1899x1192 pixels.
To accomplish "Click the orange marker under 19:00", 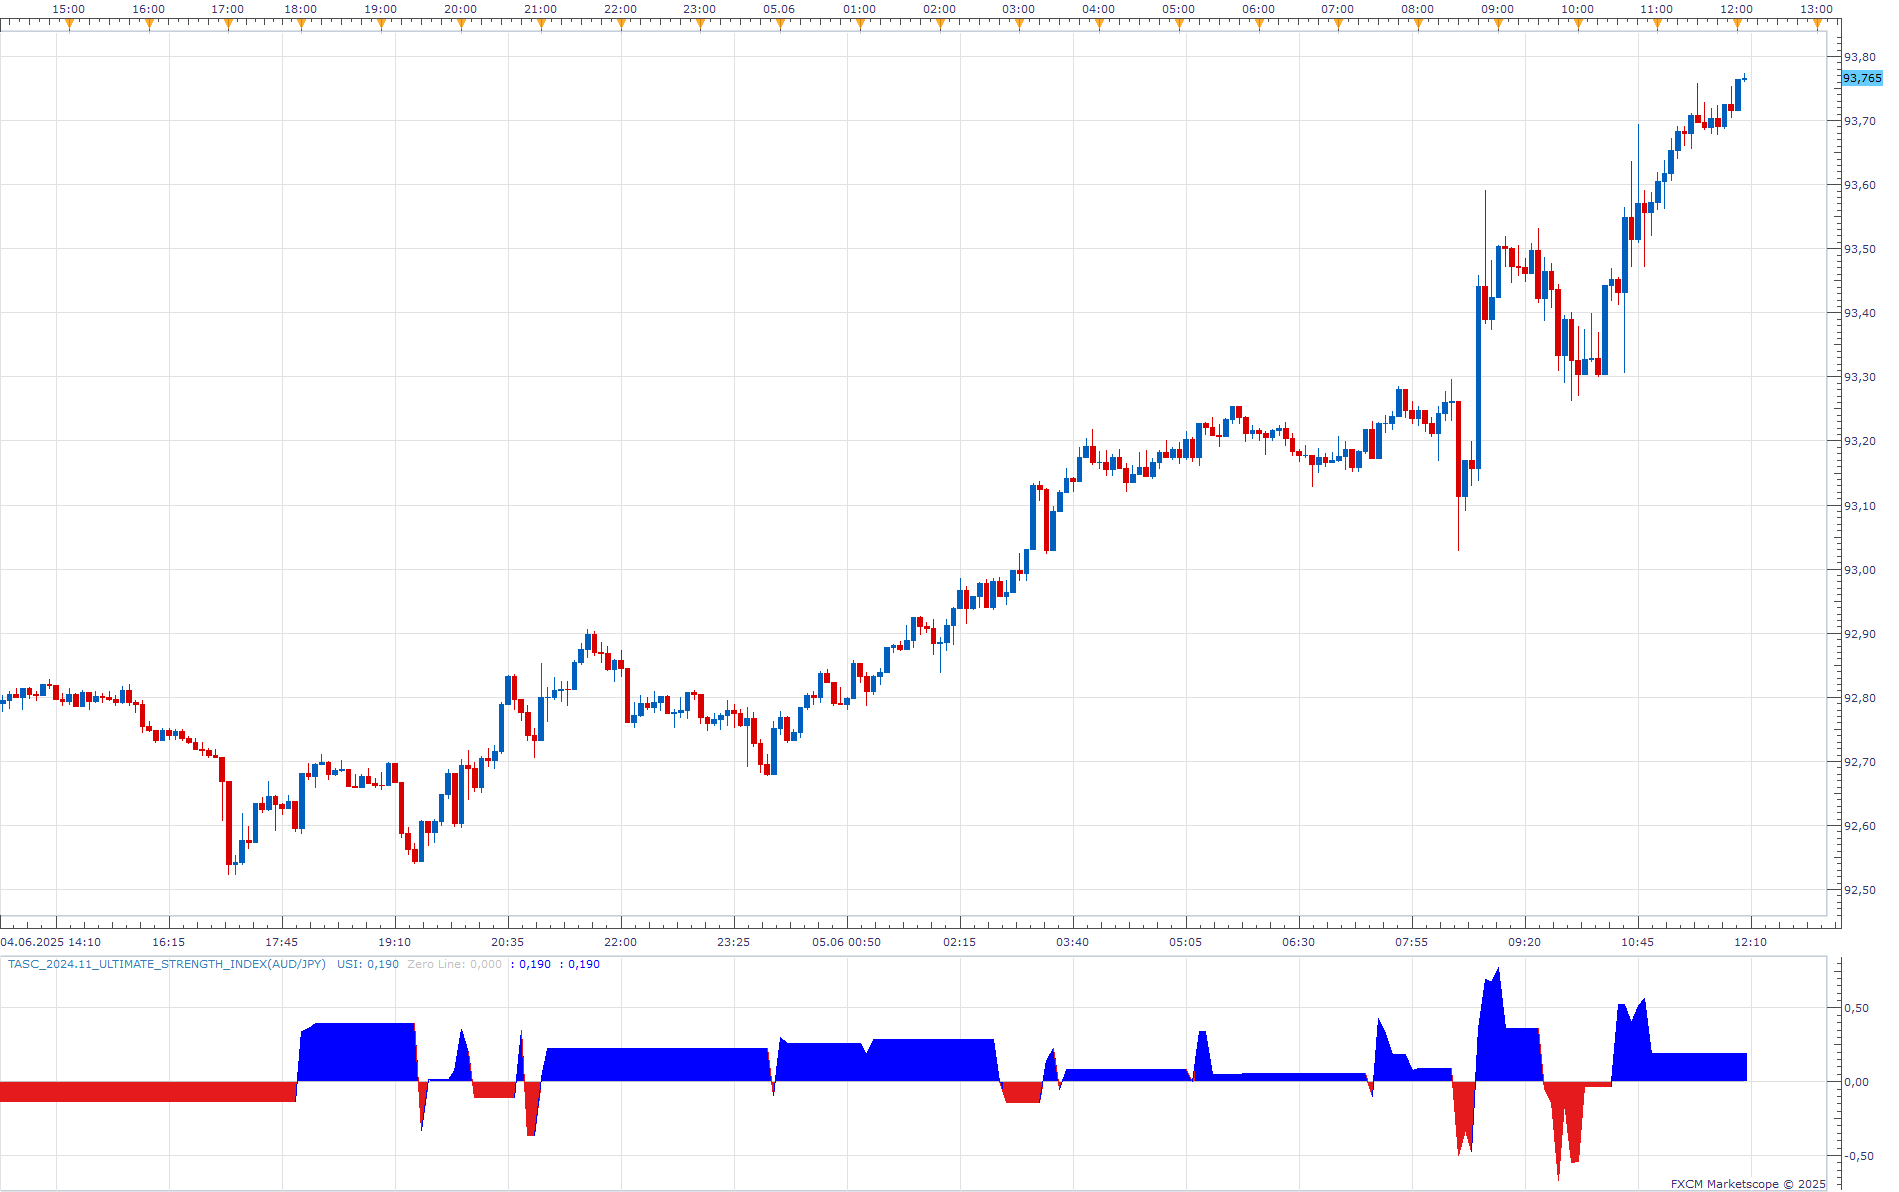I will tap(381, 25).
